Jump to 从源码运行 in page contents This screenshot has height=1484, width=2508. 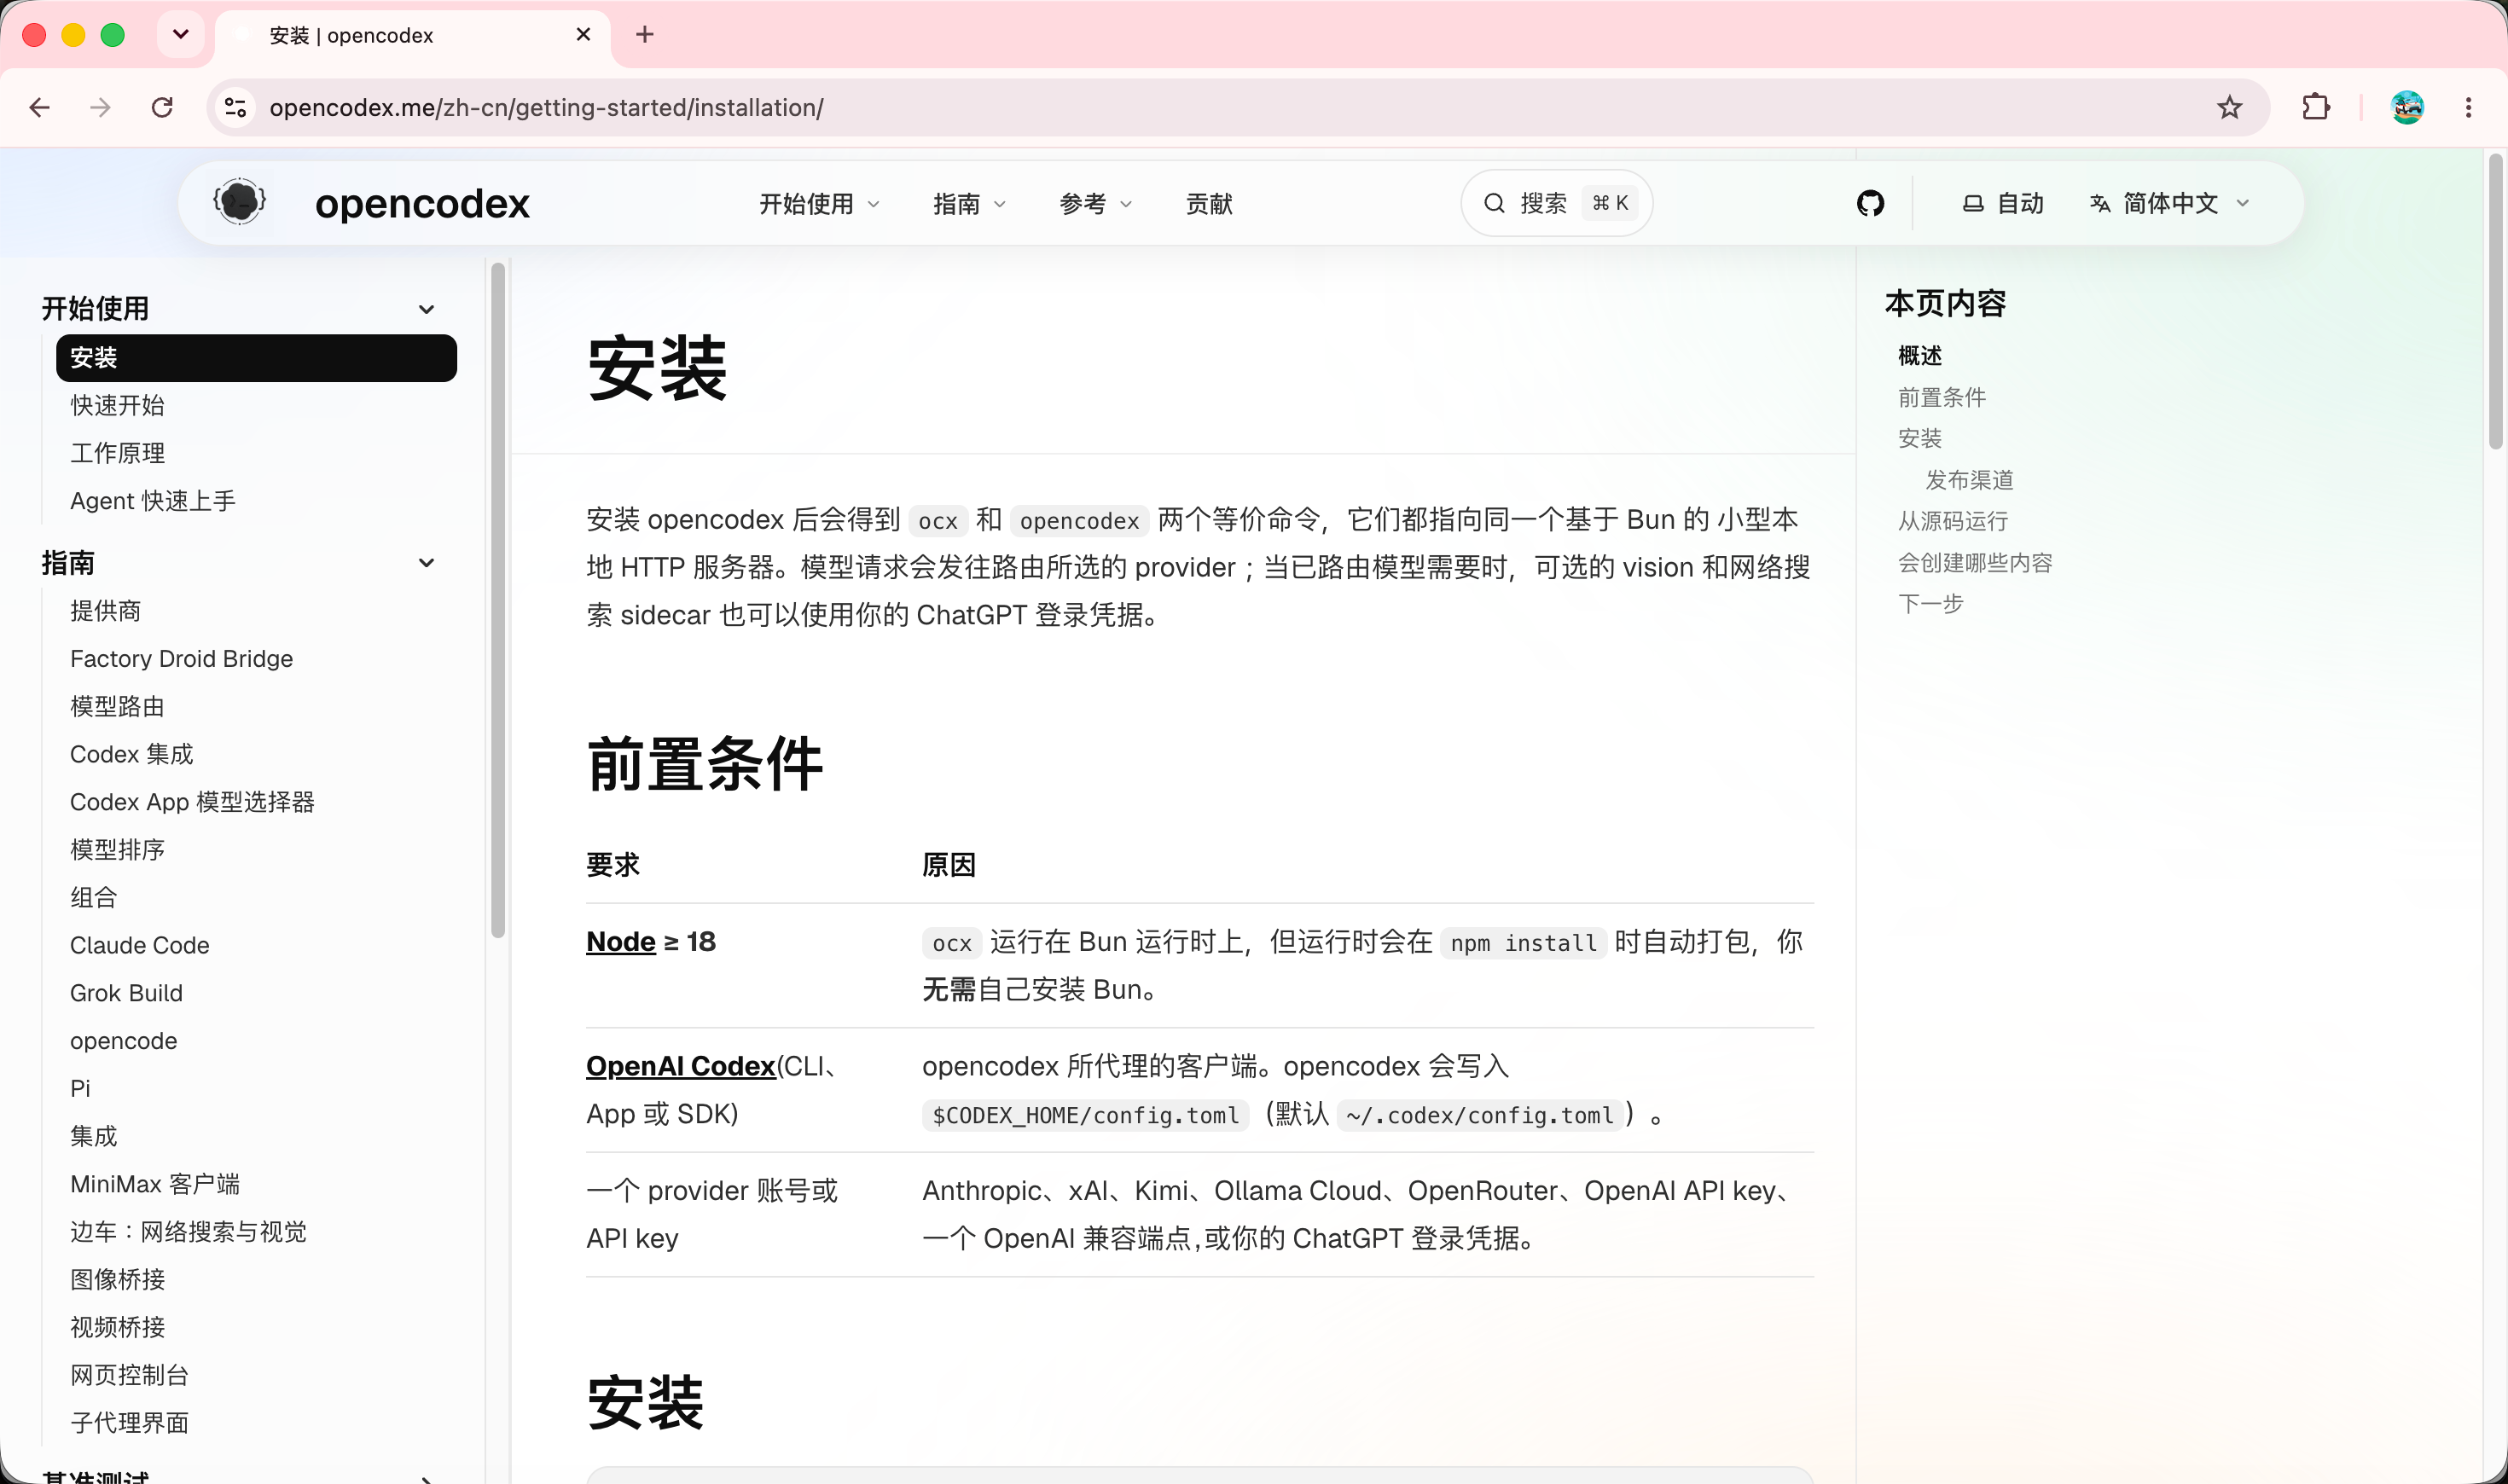[1953, 522]
